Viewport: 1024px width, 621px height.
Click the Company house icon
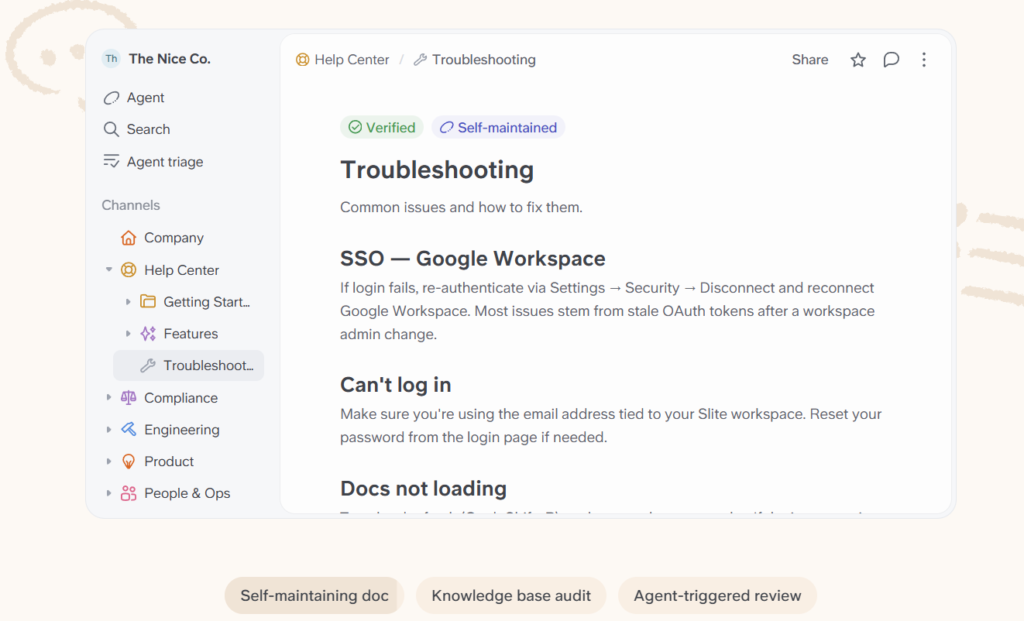(x=129, y=238)
